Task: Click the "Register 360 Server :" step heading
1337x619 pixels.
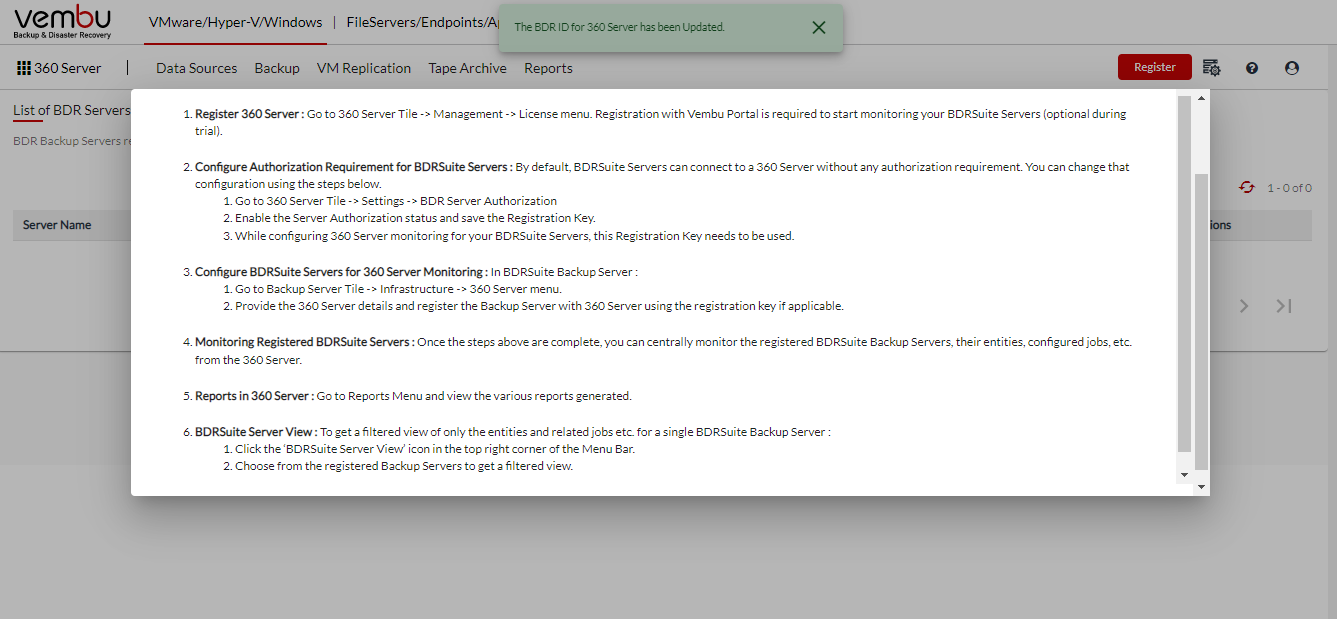Action: (249, 114)
